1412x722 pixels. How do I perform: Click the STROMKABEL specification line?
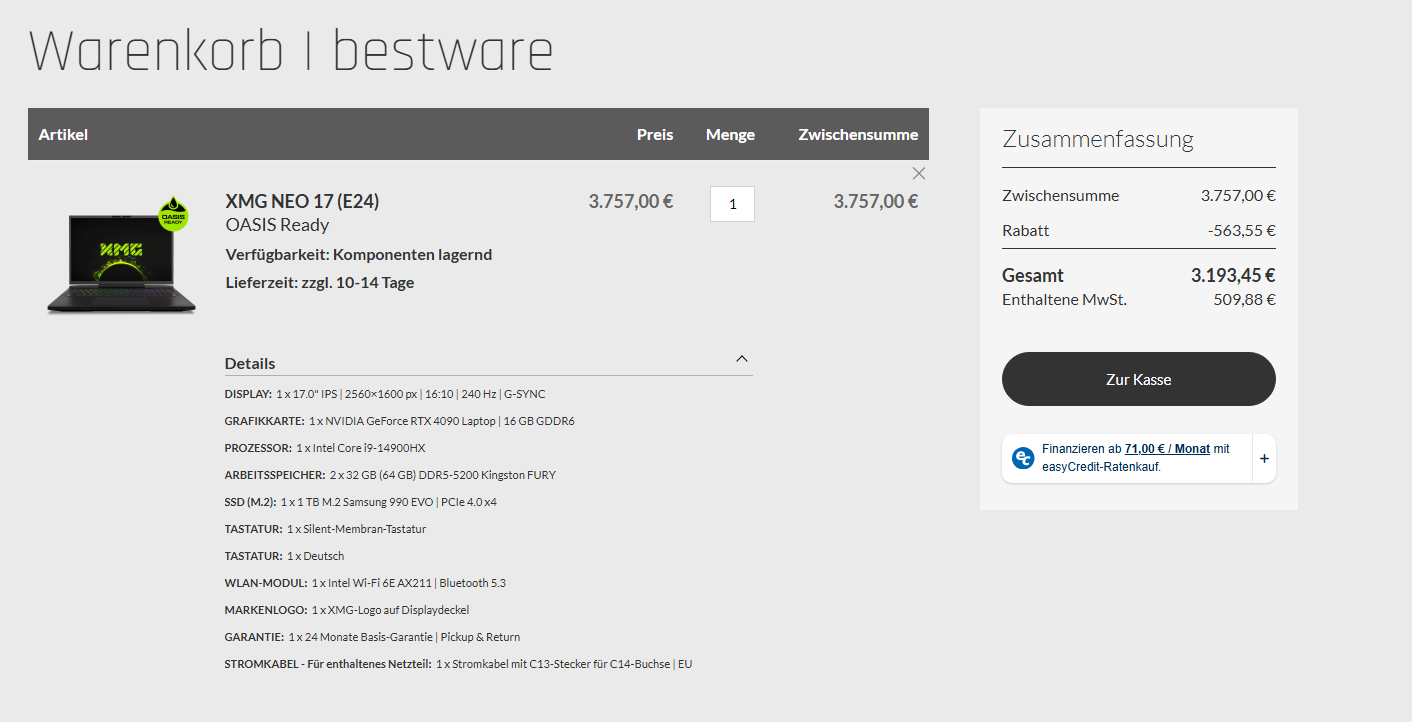pos(458,664)
